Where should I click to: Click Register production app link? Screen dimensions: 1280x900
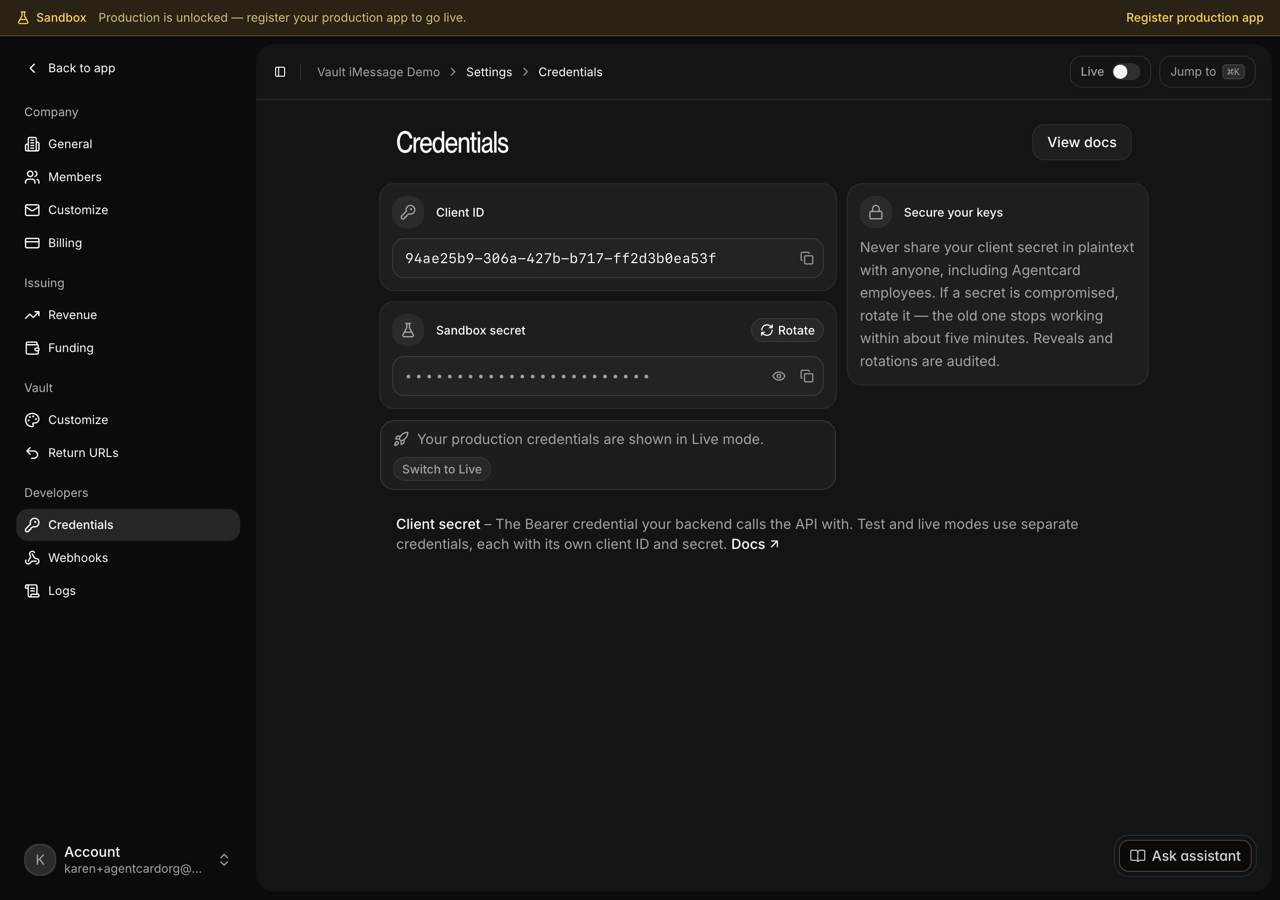coord(1195,18)
